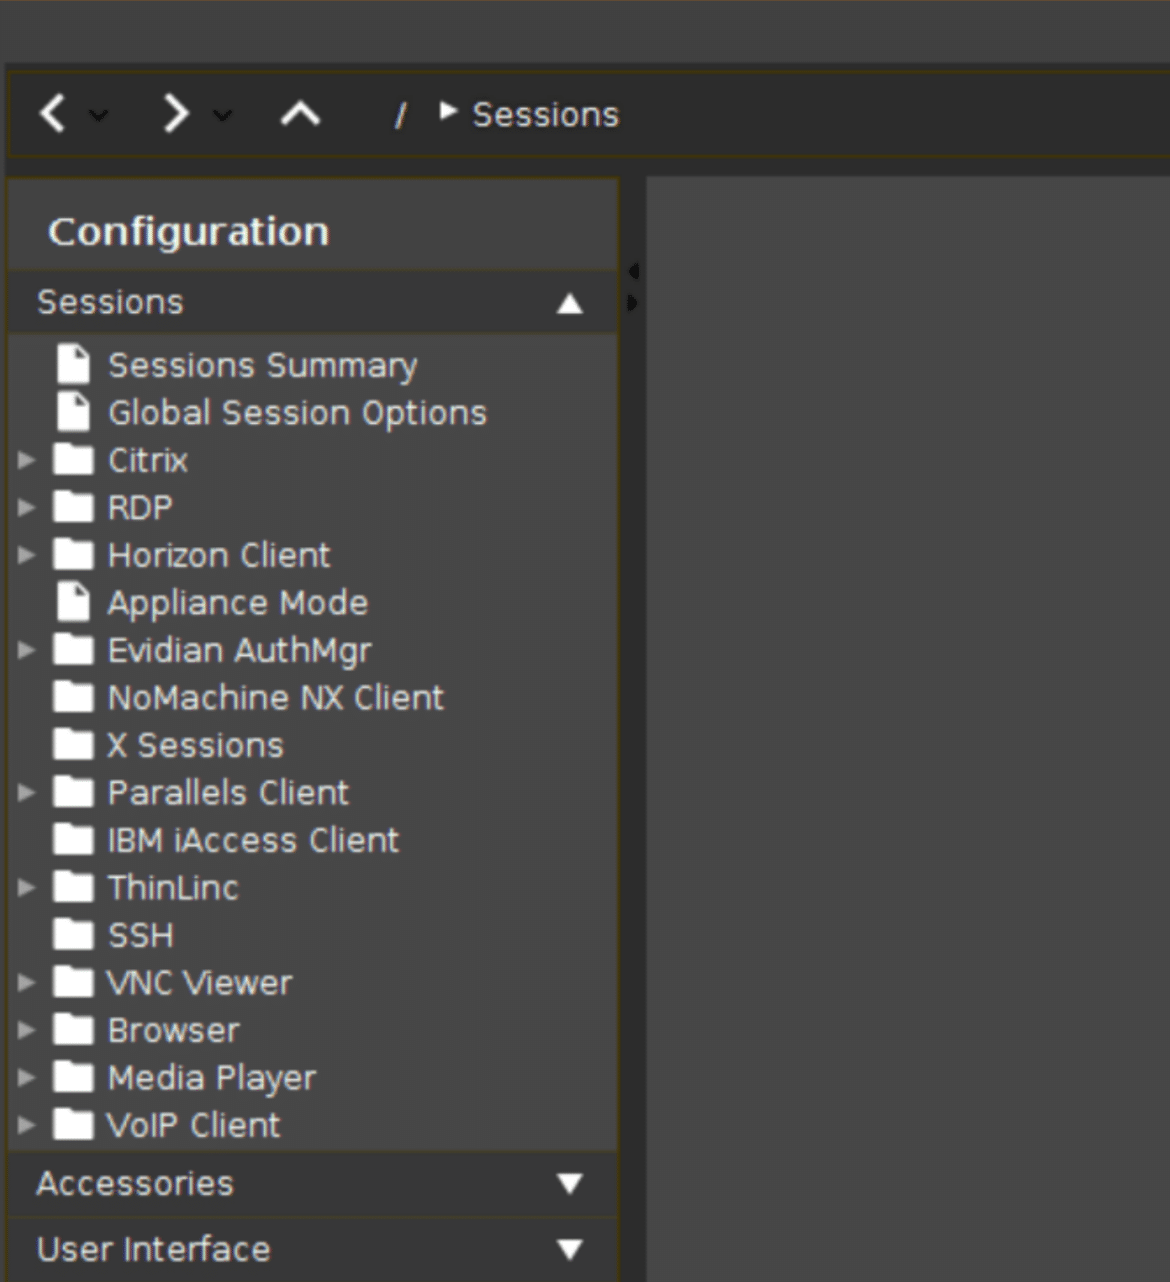This screenshot has height=1282, width=1170.
Task: Open the Evidian AuthMgr label
Action: [x=240, y=651]
